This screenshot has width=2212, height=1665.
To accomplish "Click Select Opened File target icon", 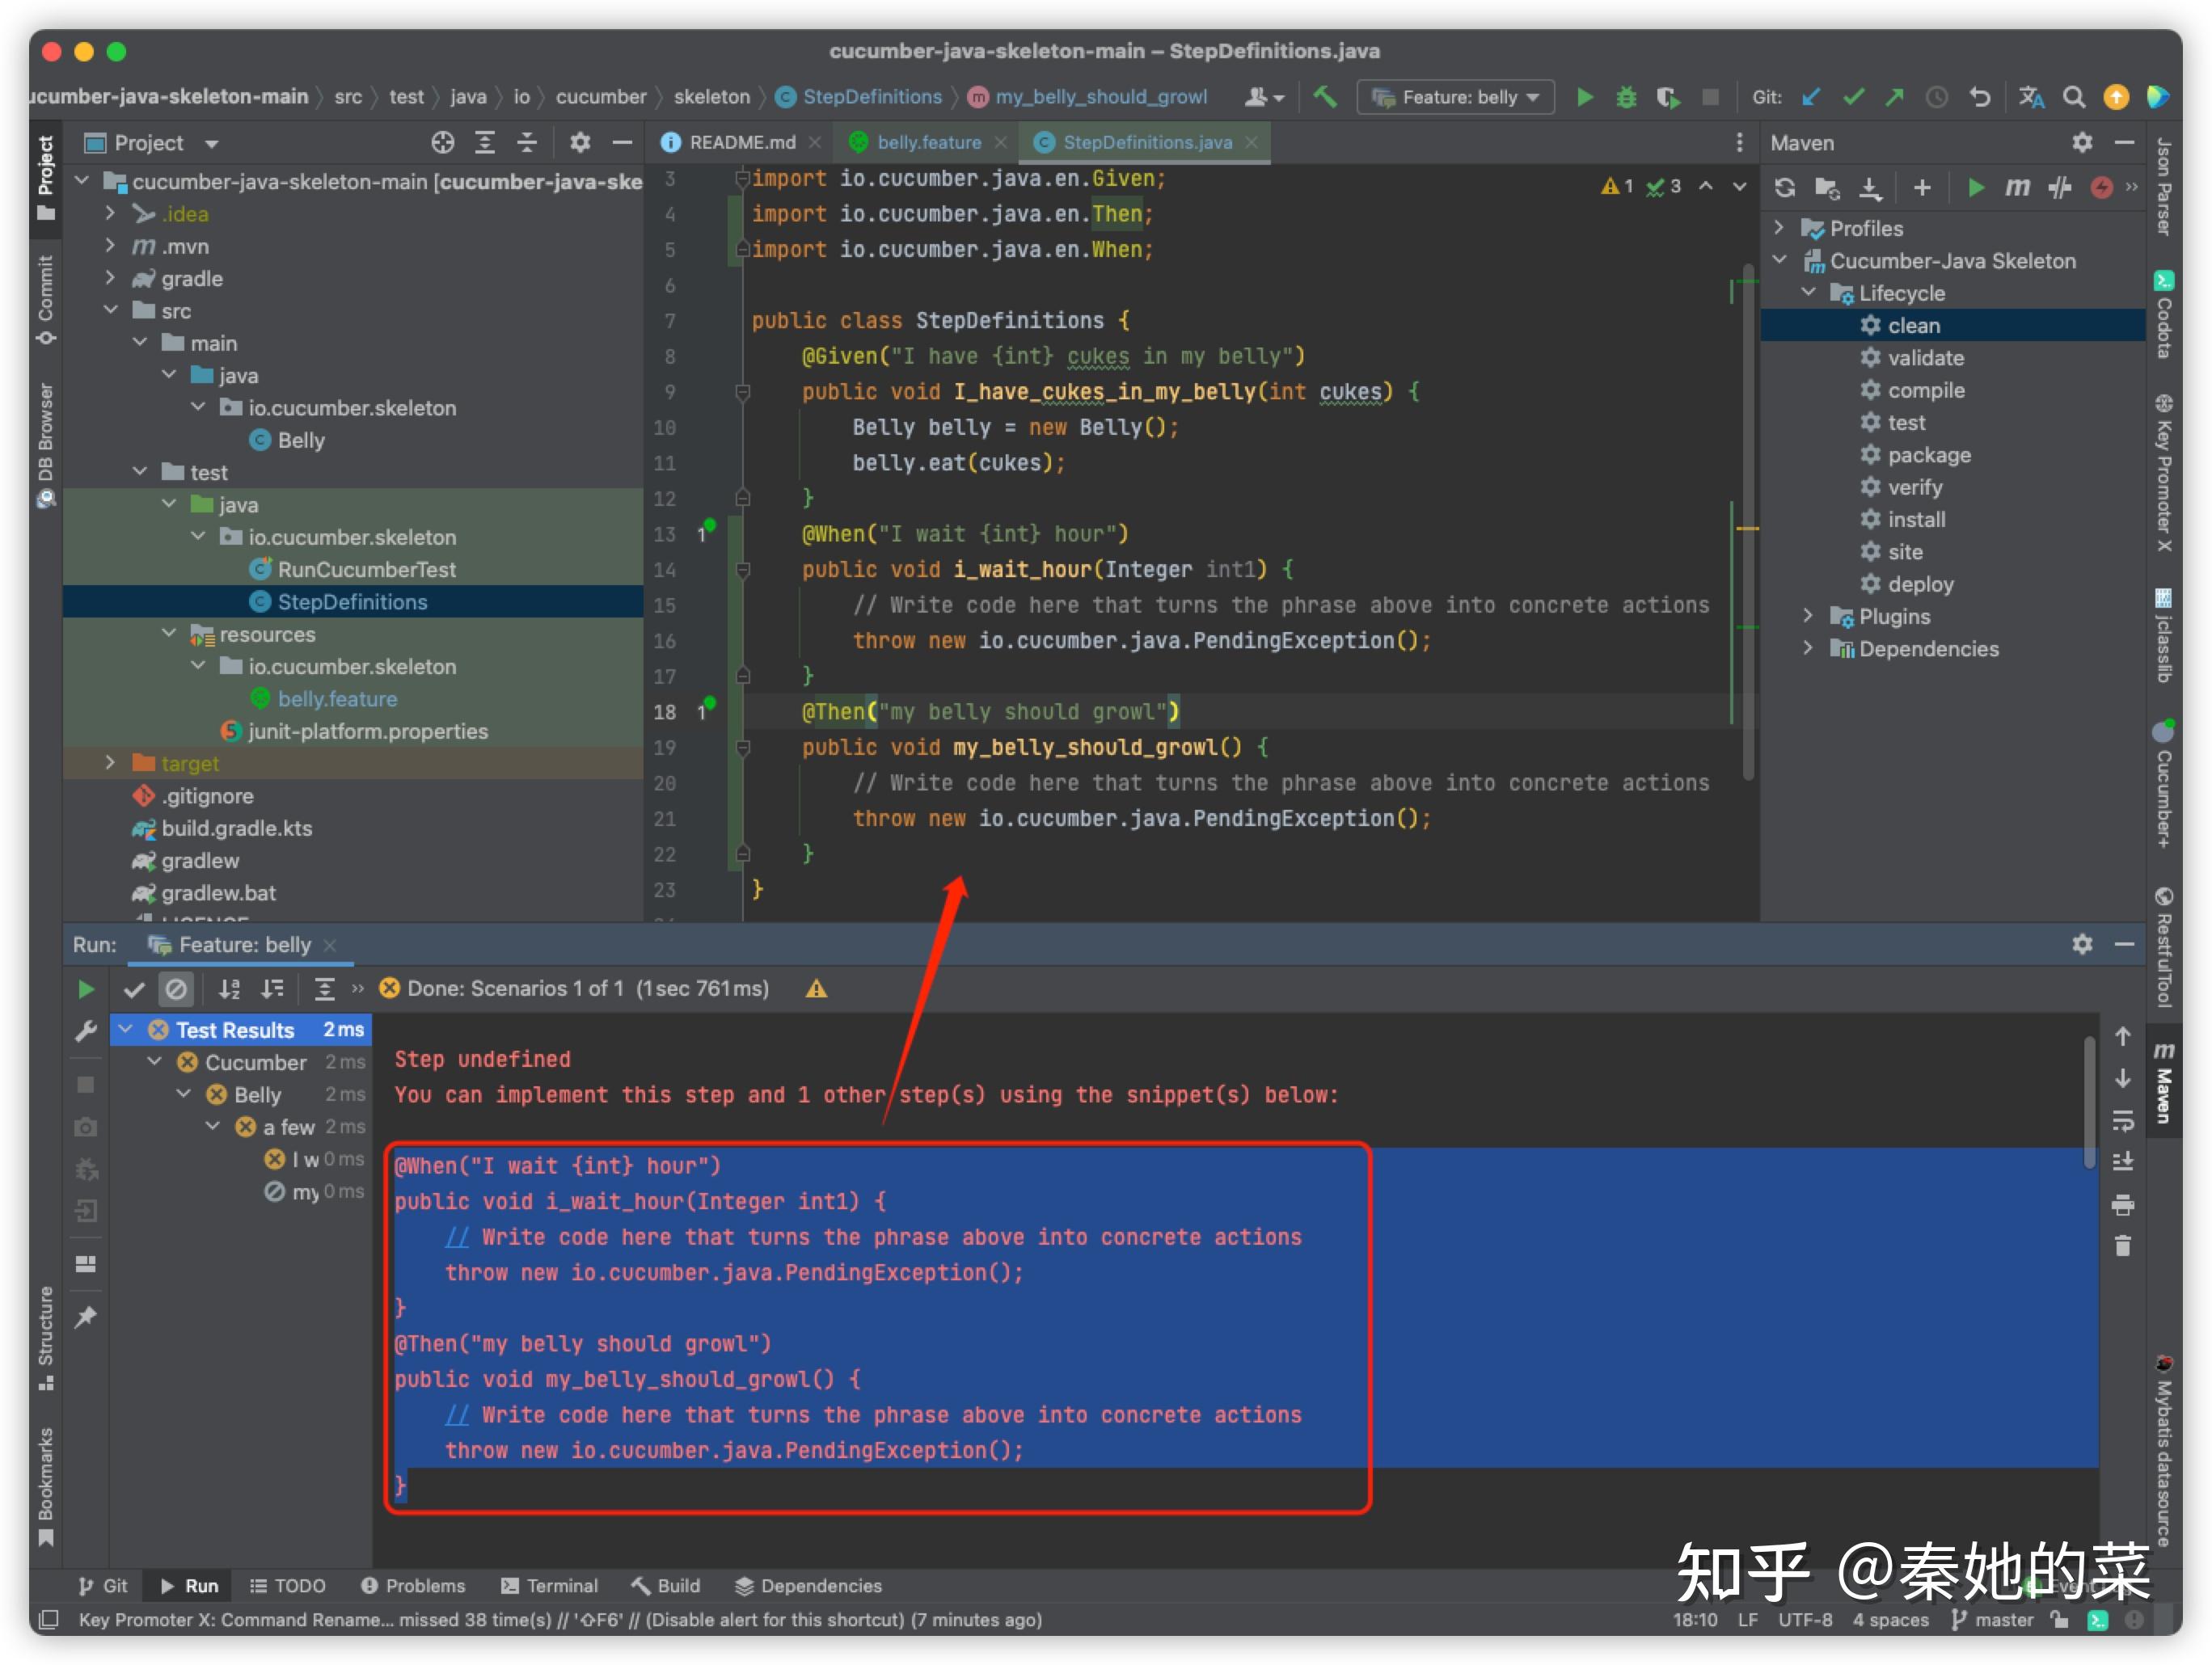I will point(442,143).
